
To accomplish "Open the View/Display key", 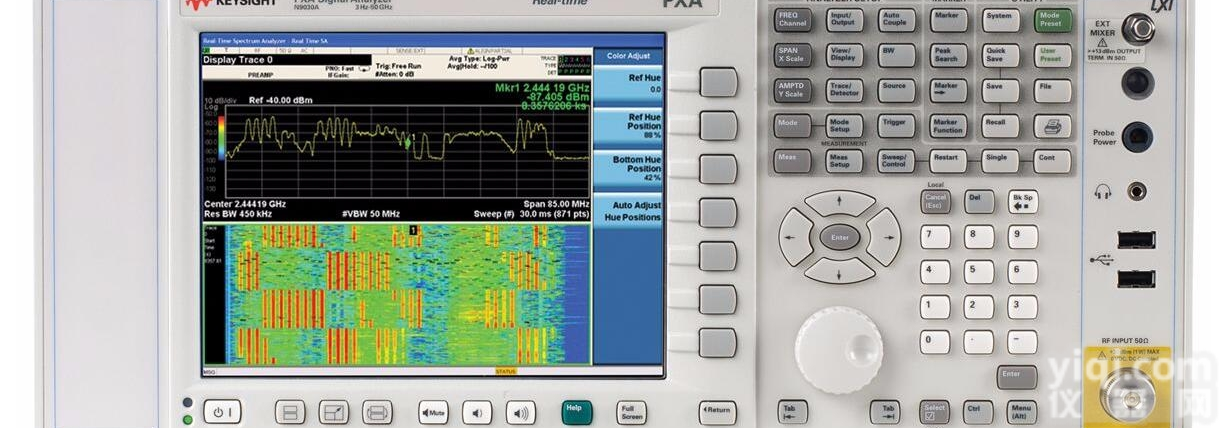I will (x=841, y=55).
